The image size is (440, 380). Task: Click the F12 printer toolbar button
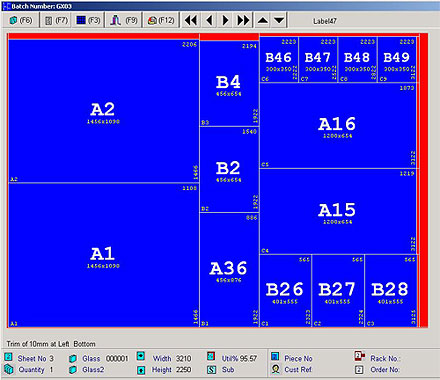coord(161,21)
